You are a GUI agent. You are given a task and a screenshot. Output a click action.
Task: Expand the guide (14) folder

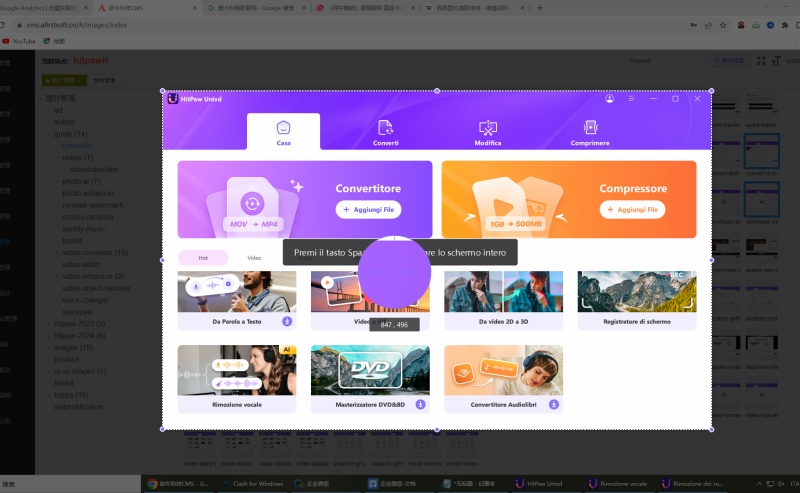pyautogui.click(x=49, y=134)
